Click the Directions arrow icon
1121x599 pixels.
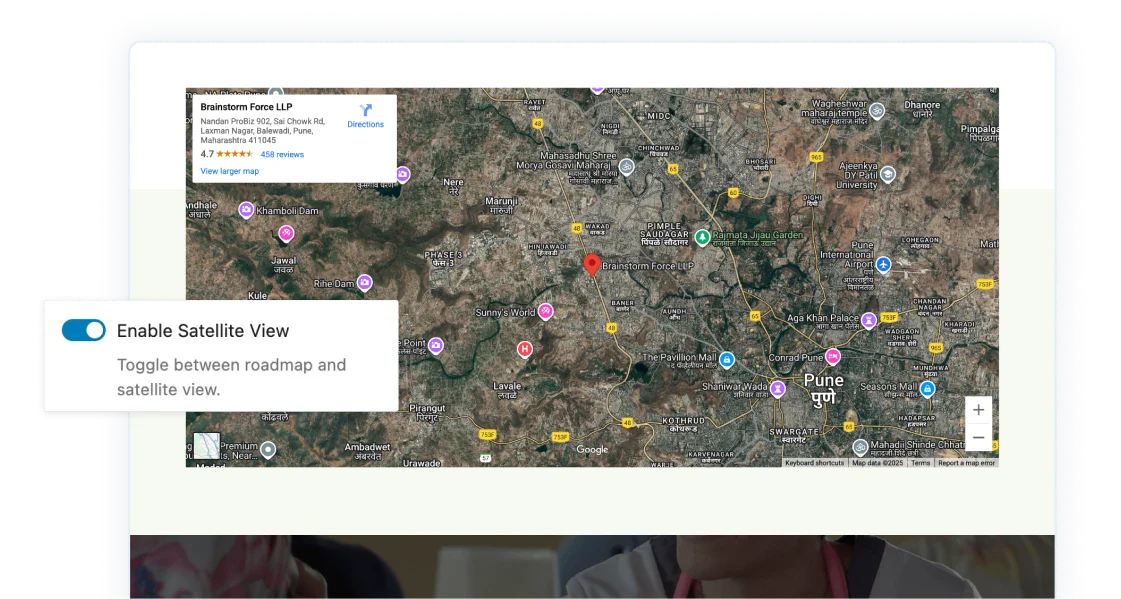365,110
